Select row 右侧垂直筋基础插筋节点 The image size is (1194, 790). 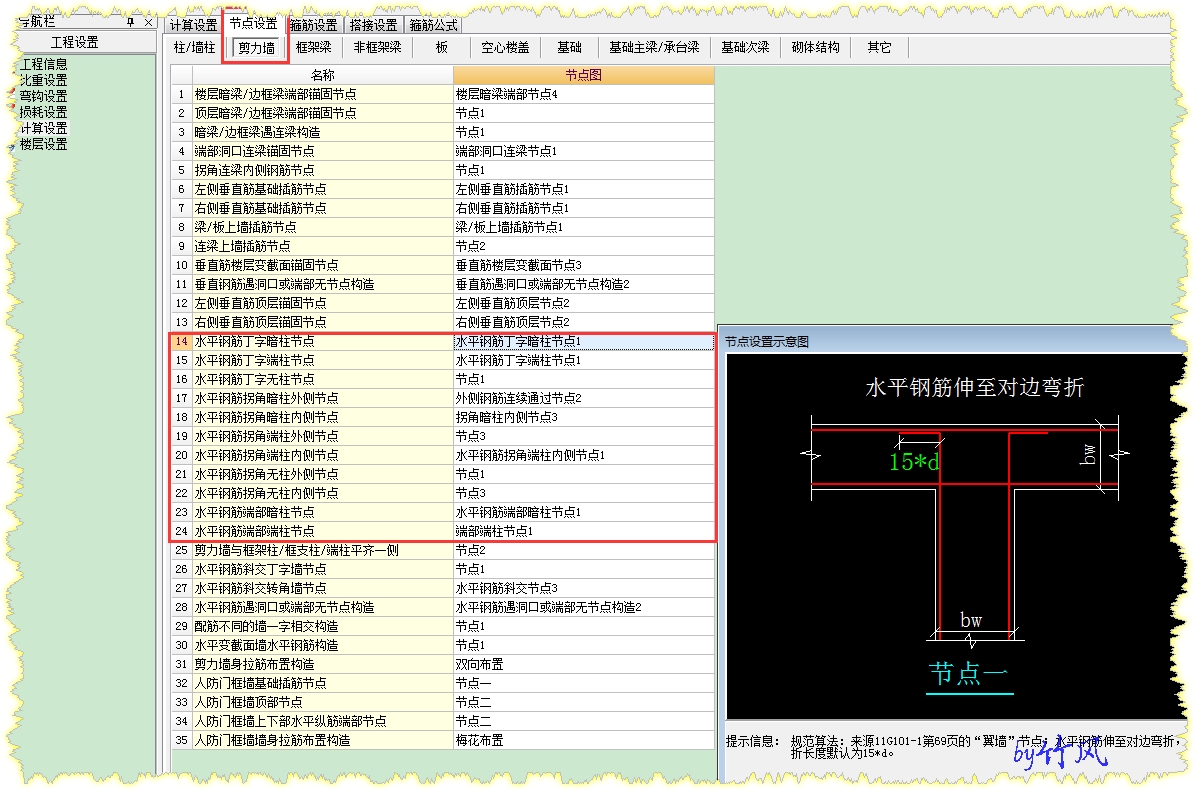[x=323, y=208]
